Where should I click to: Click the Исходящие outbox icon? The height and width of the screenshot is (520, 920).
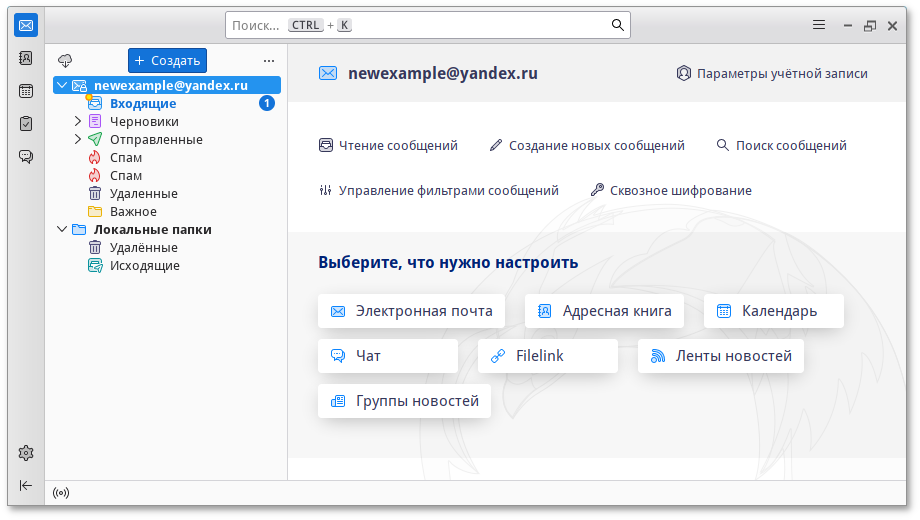[x=95, y=265]
